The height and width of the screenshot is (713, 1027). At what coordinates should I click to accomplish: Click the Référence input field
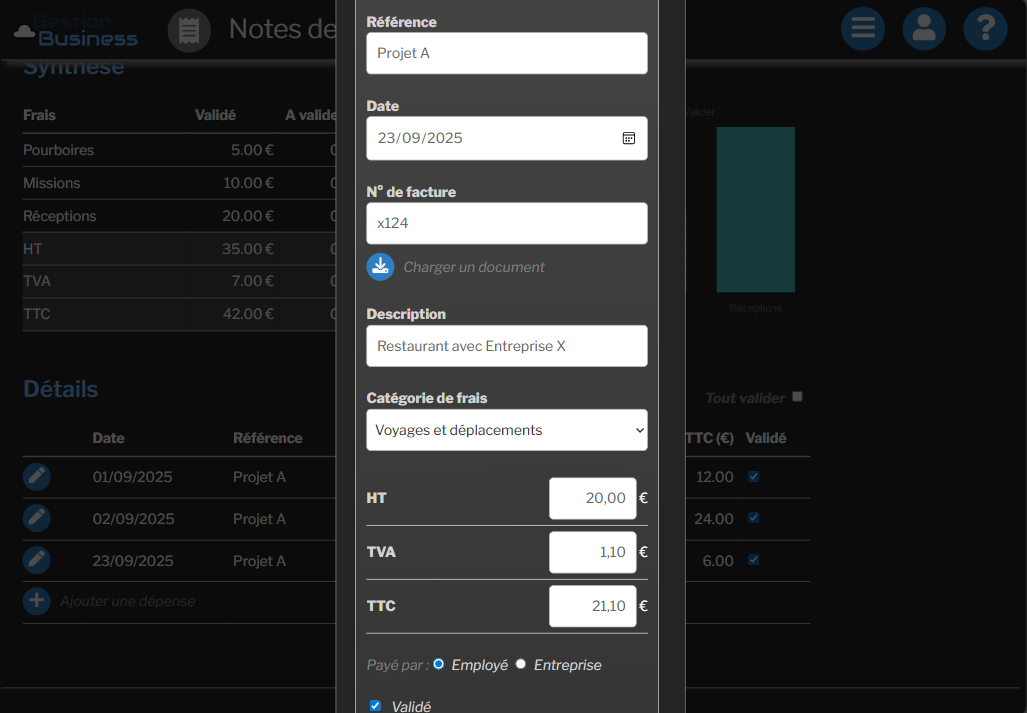(x=507, y=53)
